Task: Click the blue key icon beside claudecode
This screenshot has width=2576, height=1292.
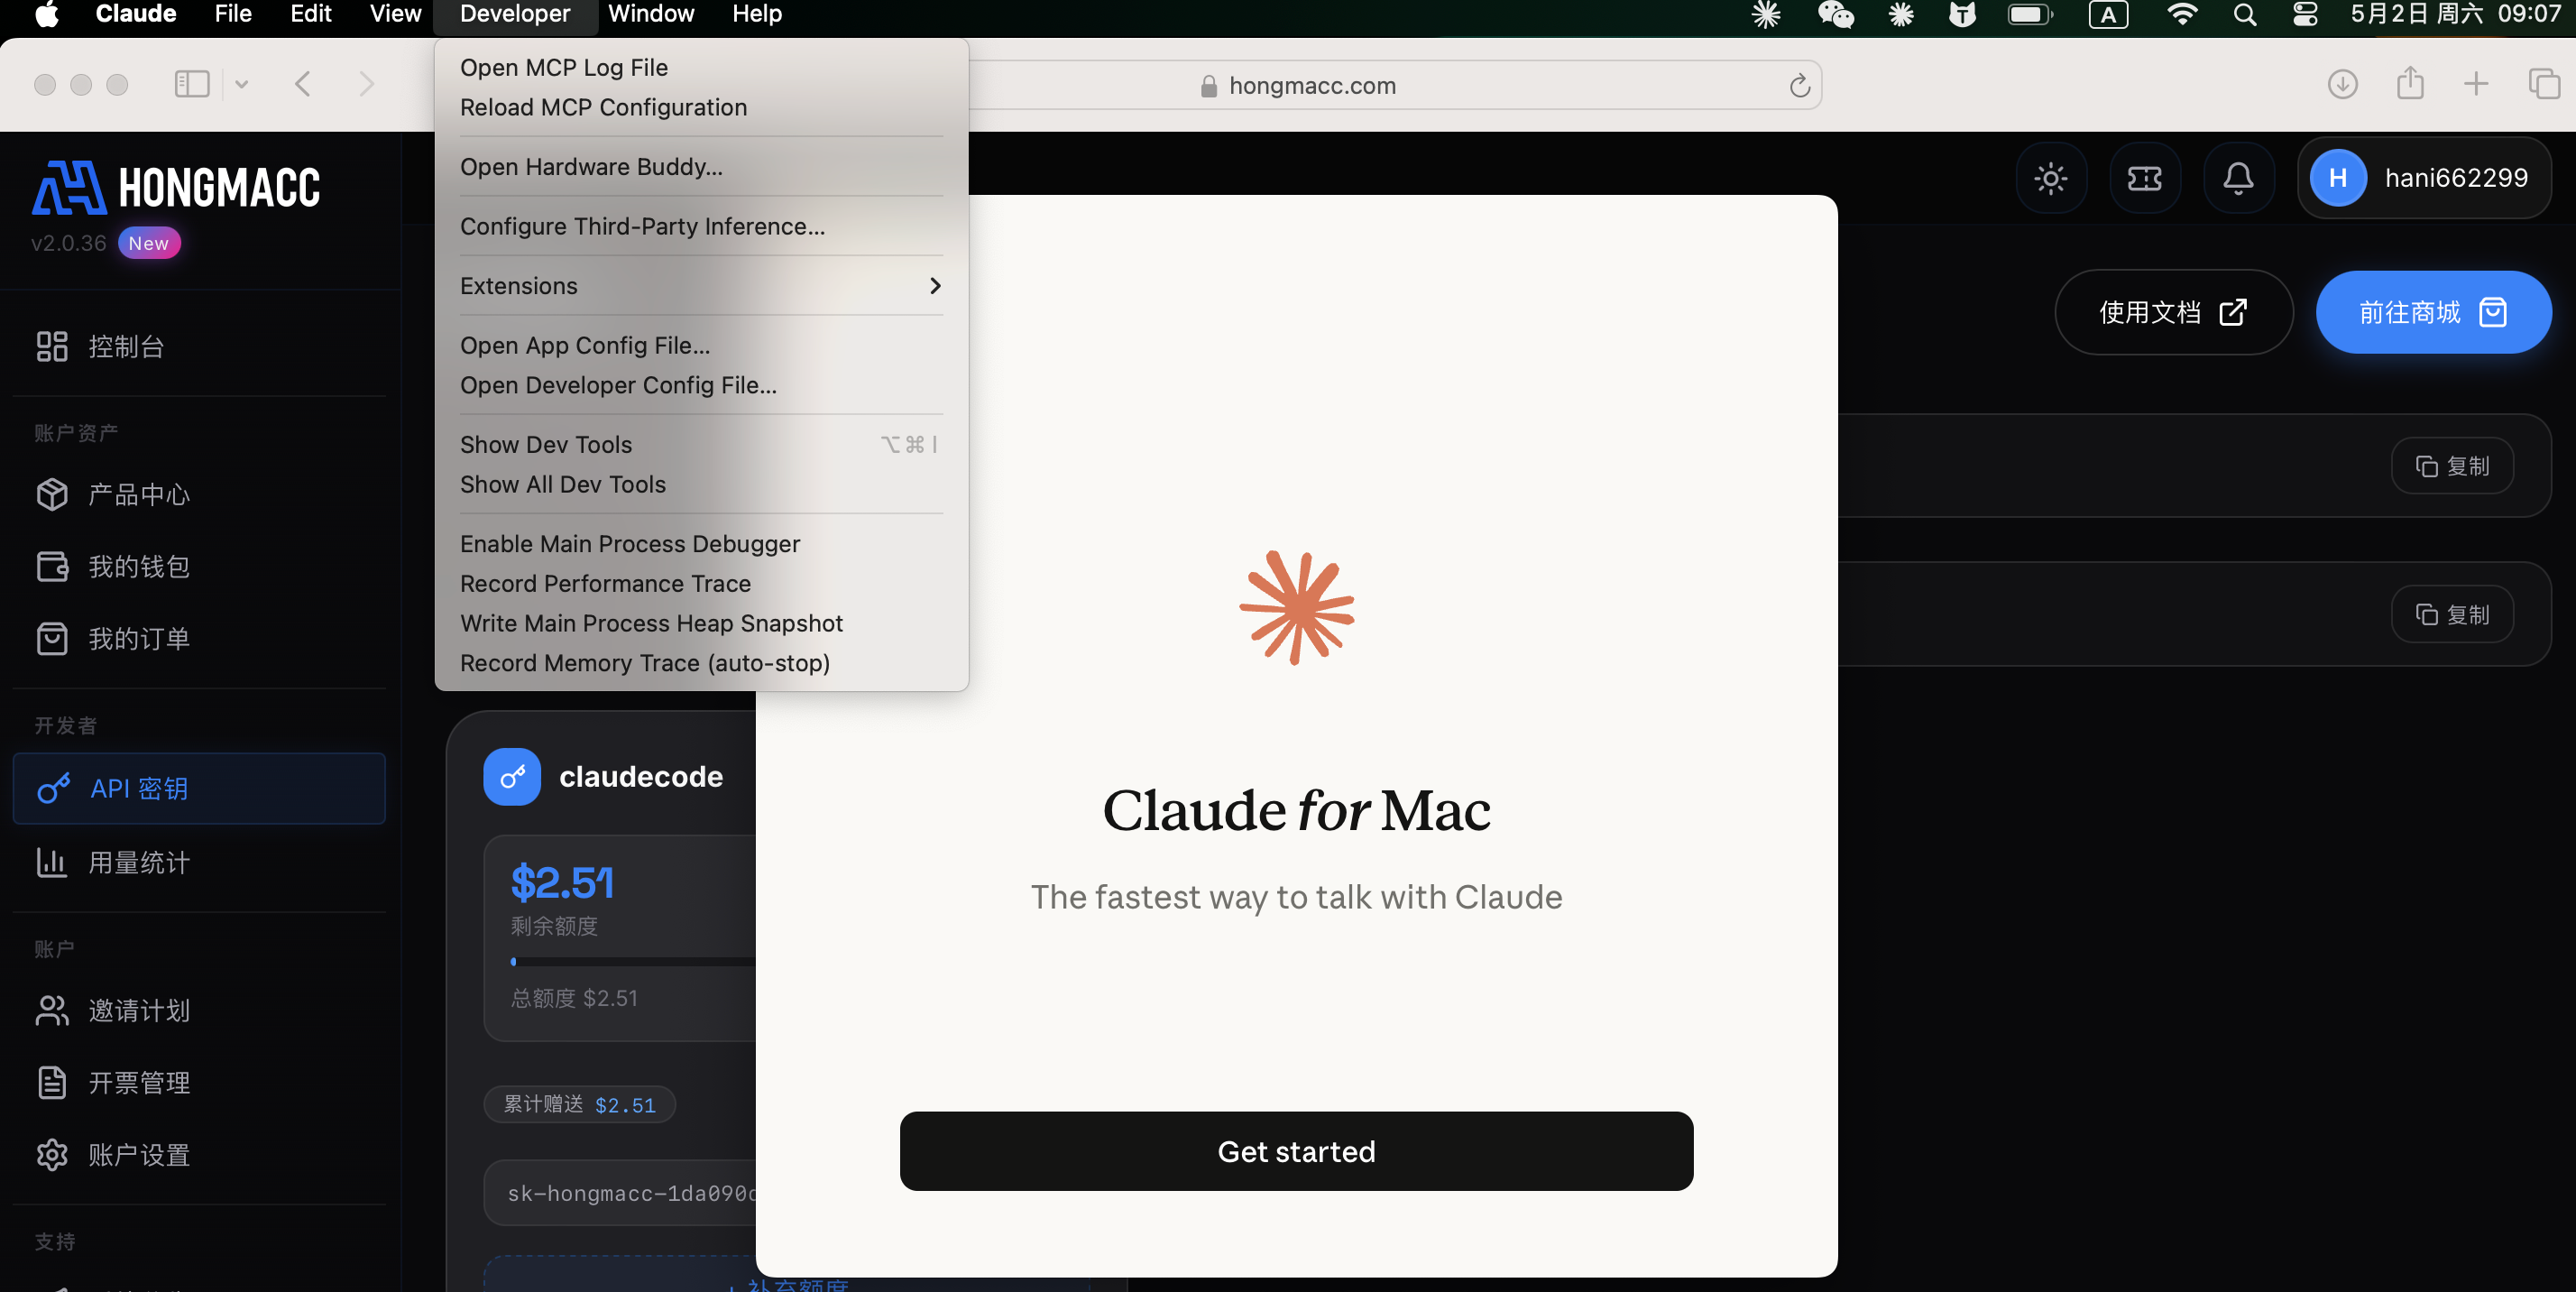Action: (512, 776)
